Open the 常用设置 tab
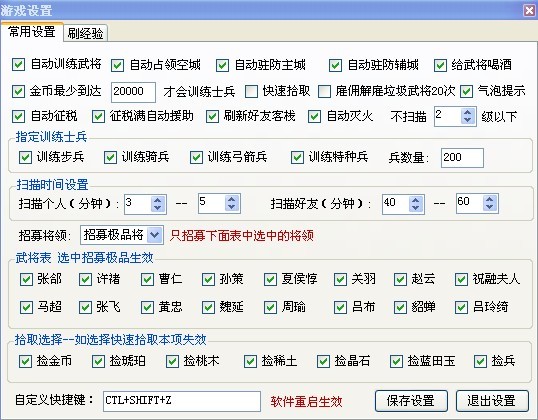This screenshot has width=538, height=420. click(x=32, y=32)
